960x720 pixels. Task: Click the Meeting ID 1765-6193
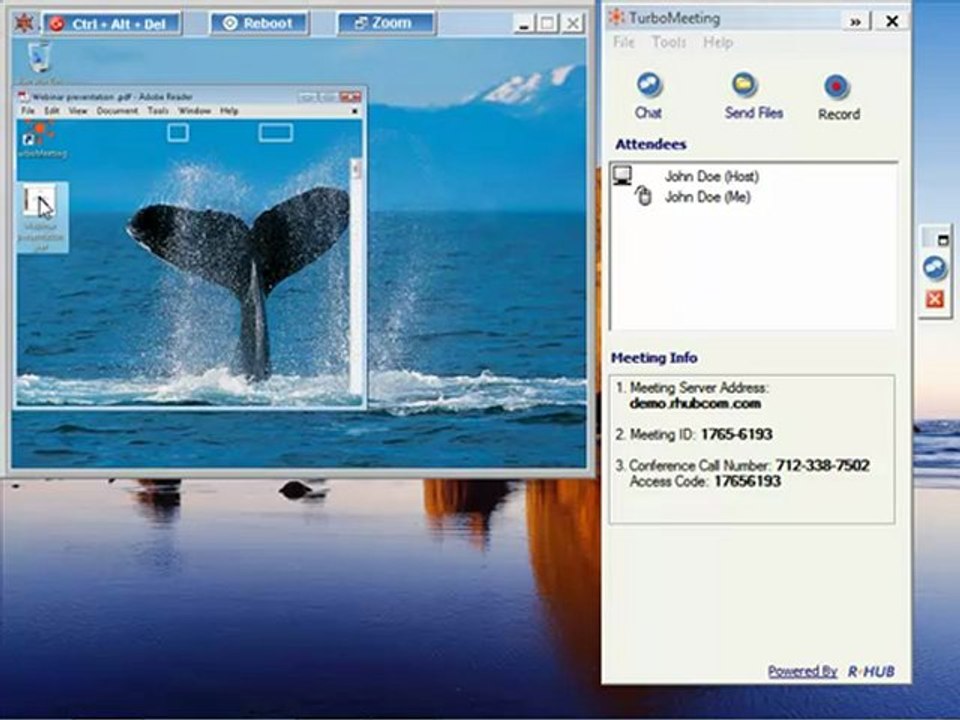point(736,434)
